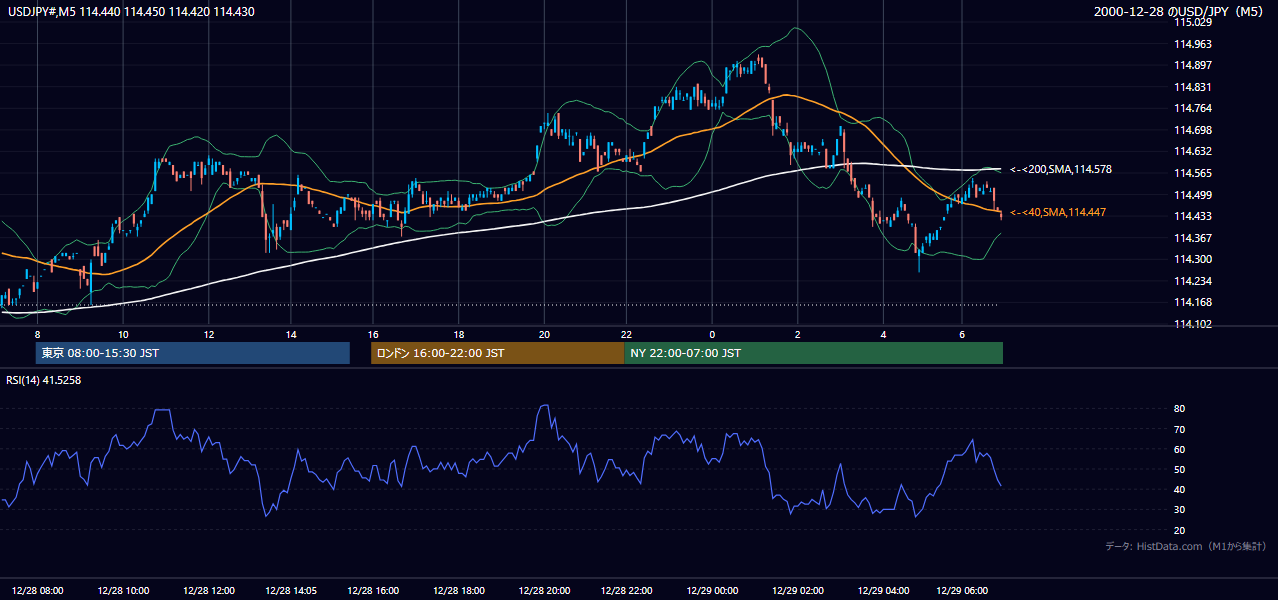Click bottom time label 12/28 14:05

[293, 591]
